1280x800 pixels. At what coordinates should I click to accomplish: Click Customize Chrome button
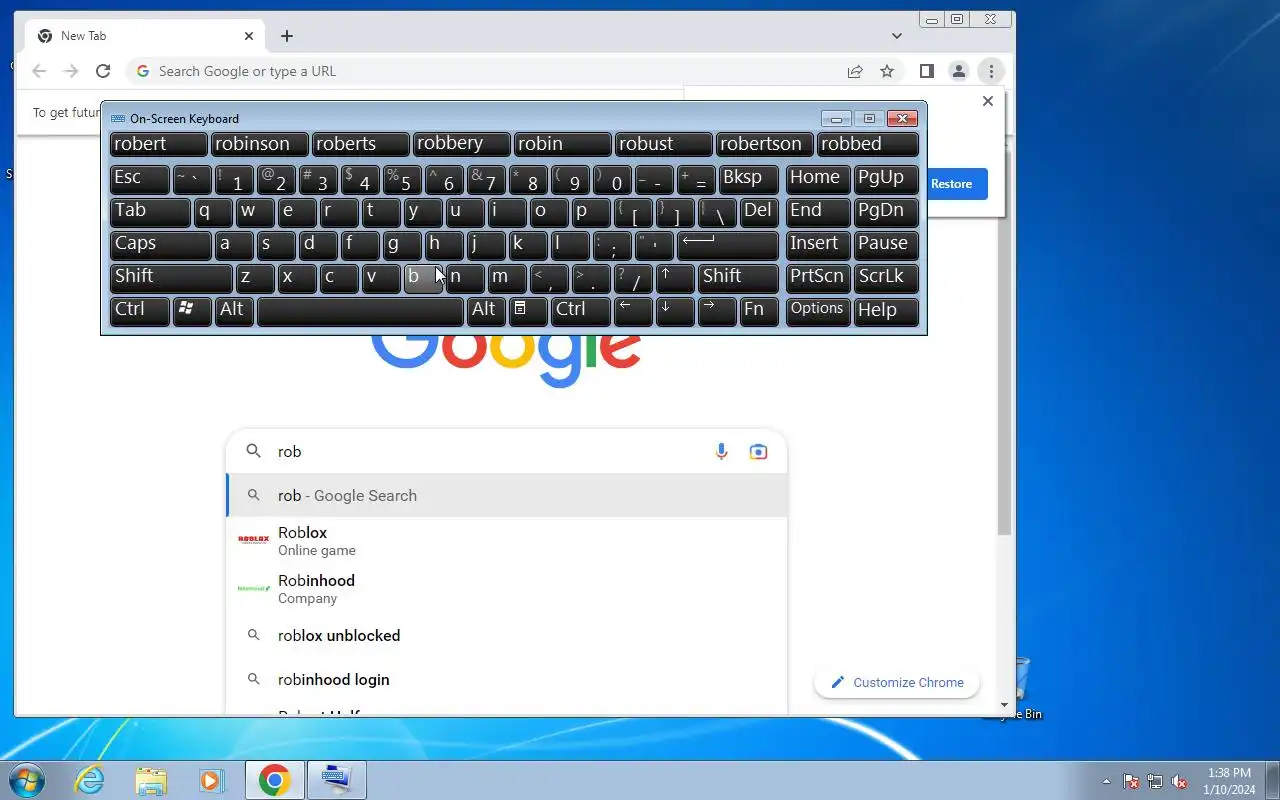tap(897, 682)
